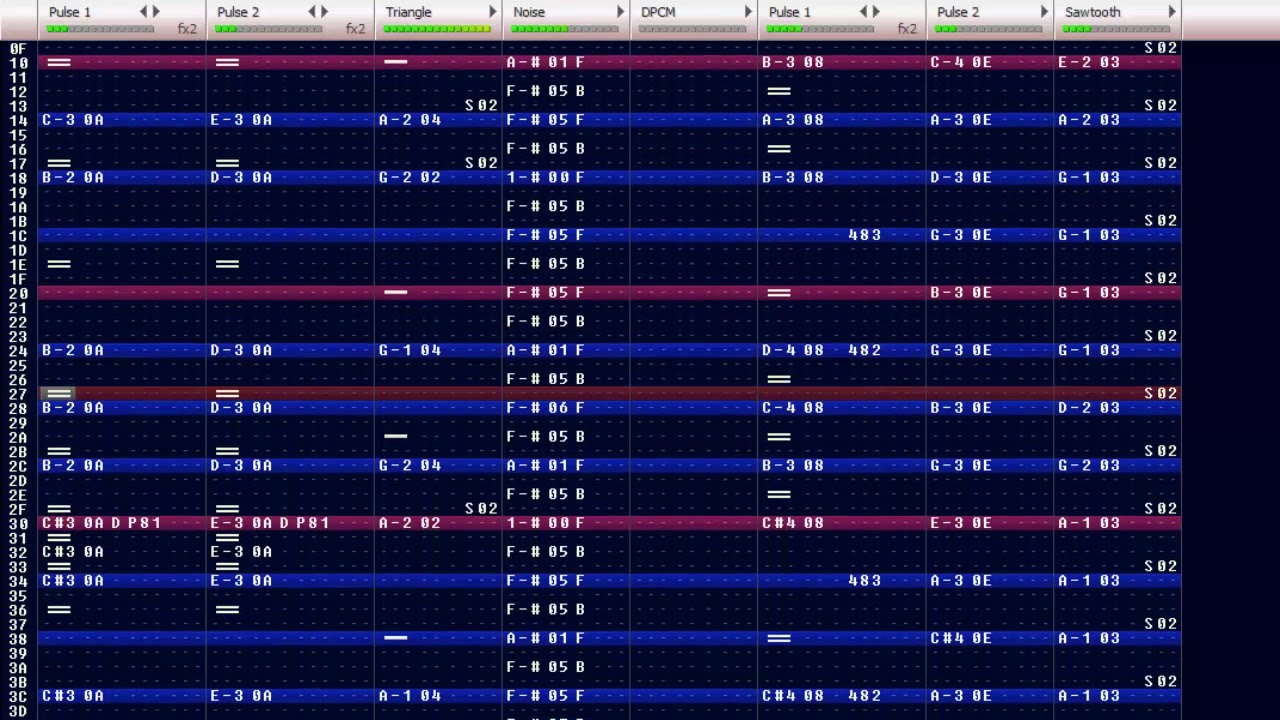The height and width of the screenshot is (720, 1280).
Task: Toggle mute on Sawtooth channel header
Action: pos(1092,12)
